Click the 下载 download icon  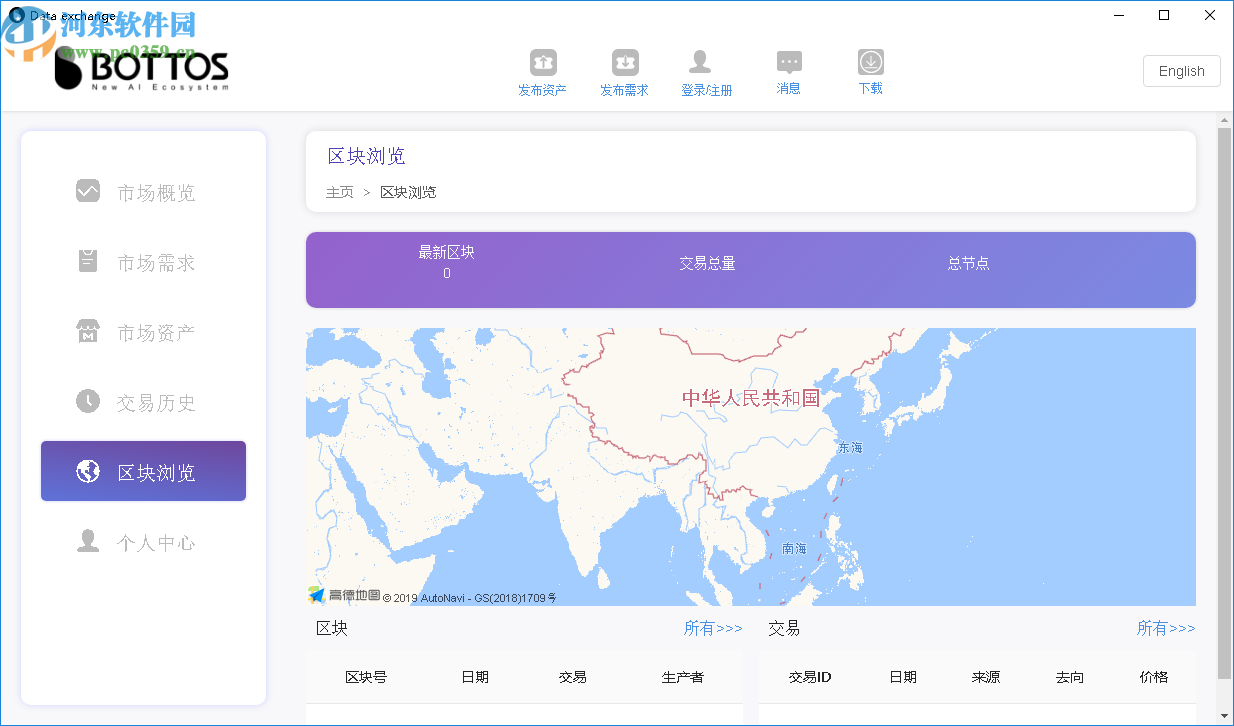[x=869, y=62]
